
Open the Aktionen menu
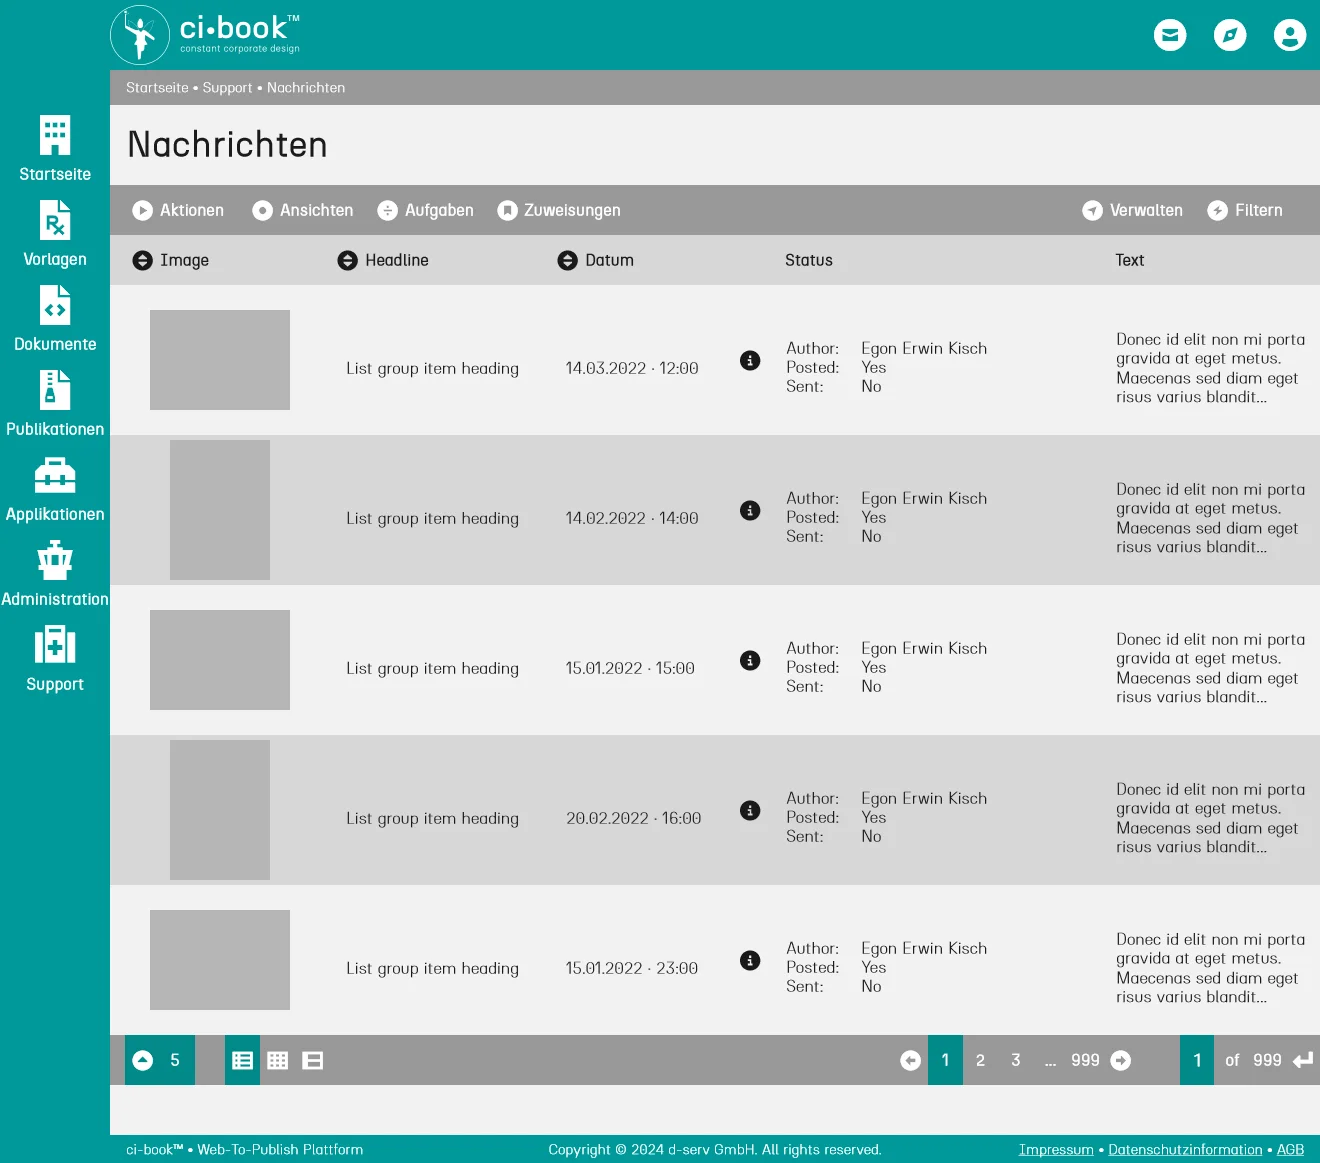(178, 210)
